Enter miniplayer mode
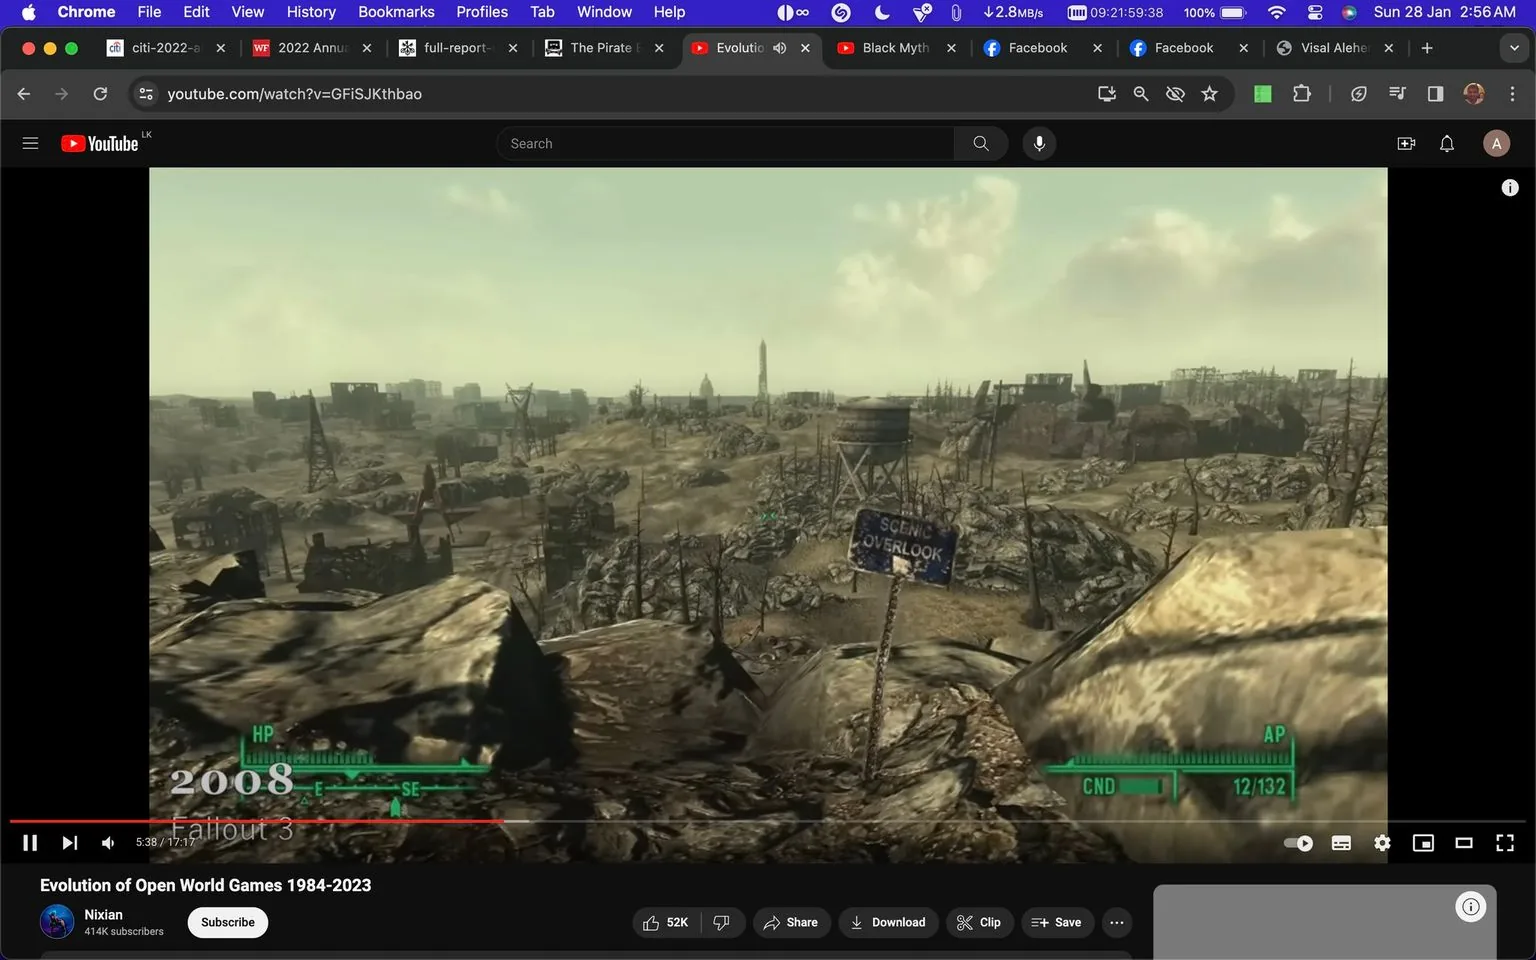The height and width of the screenshot is (960, 1536). 1423,842
